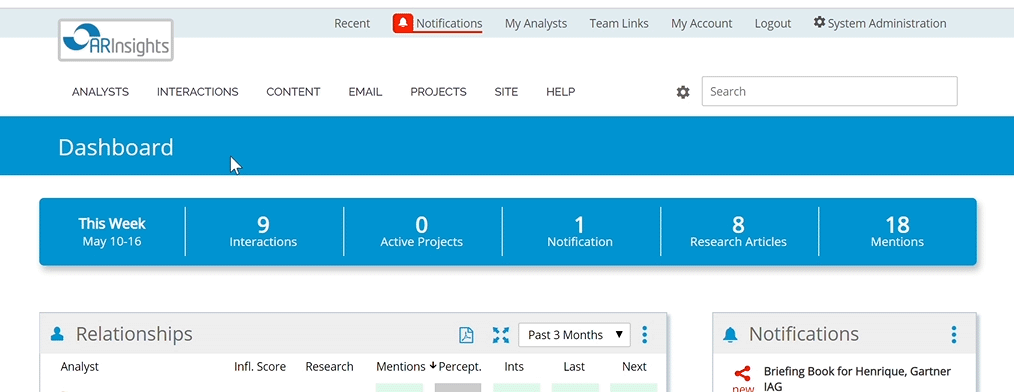Open Relationships panel three-dot menu

tap(644, 334)
